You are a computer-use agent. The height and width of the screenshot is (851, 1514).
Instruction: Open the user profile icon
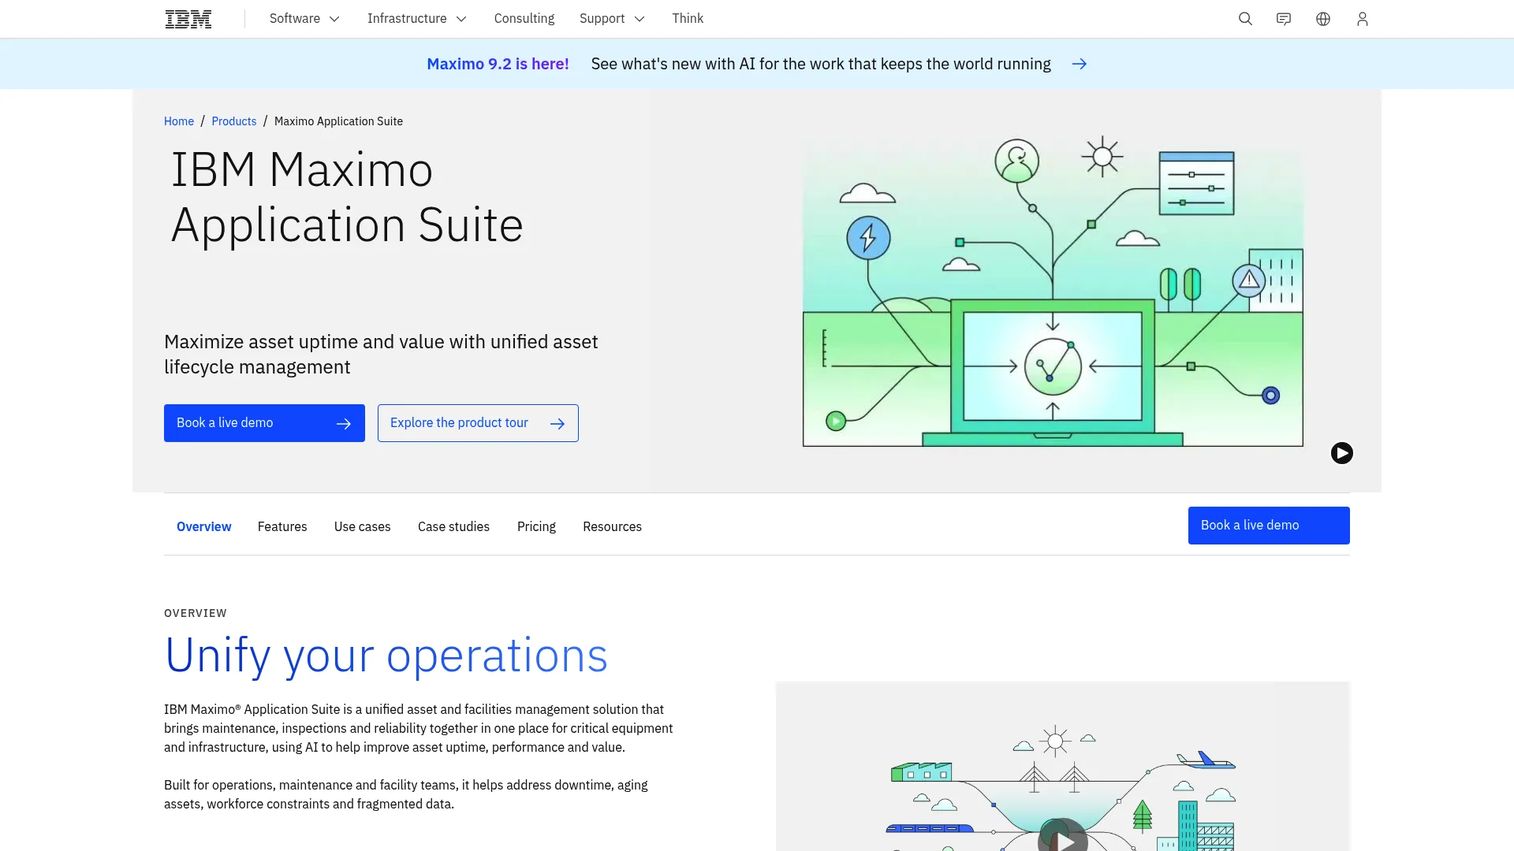click(x=1362, y=19)
